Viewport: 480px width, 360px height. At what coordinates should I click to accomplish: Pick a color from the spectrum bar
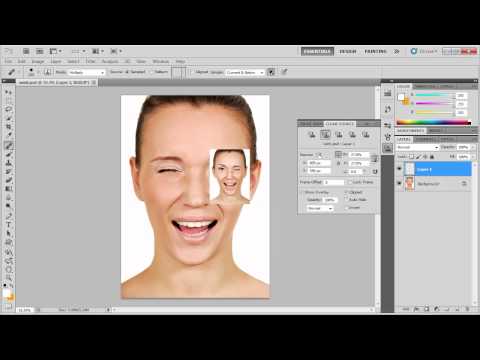tap(433, 122)
